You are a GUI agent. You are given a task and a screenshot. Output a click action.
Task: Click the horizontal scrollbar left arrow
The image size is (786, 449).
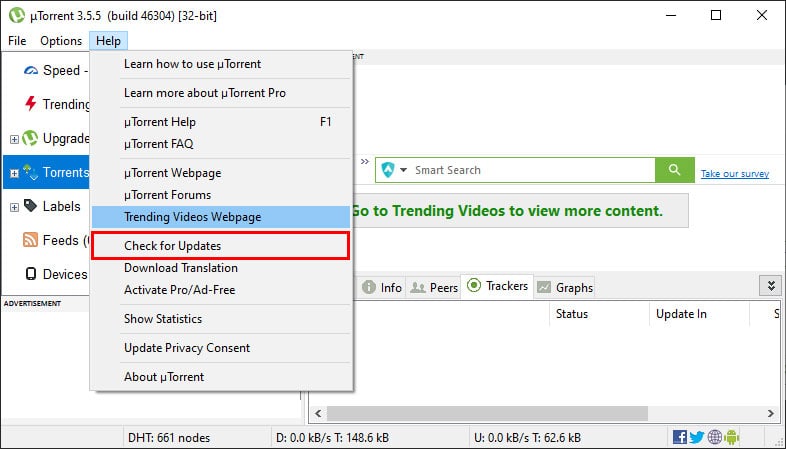coord(318,413)
